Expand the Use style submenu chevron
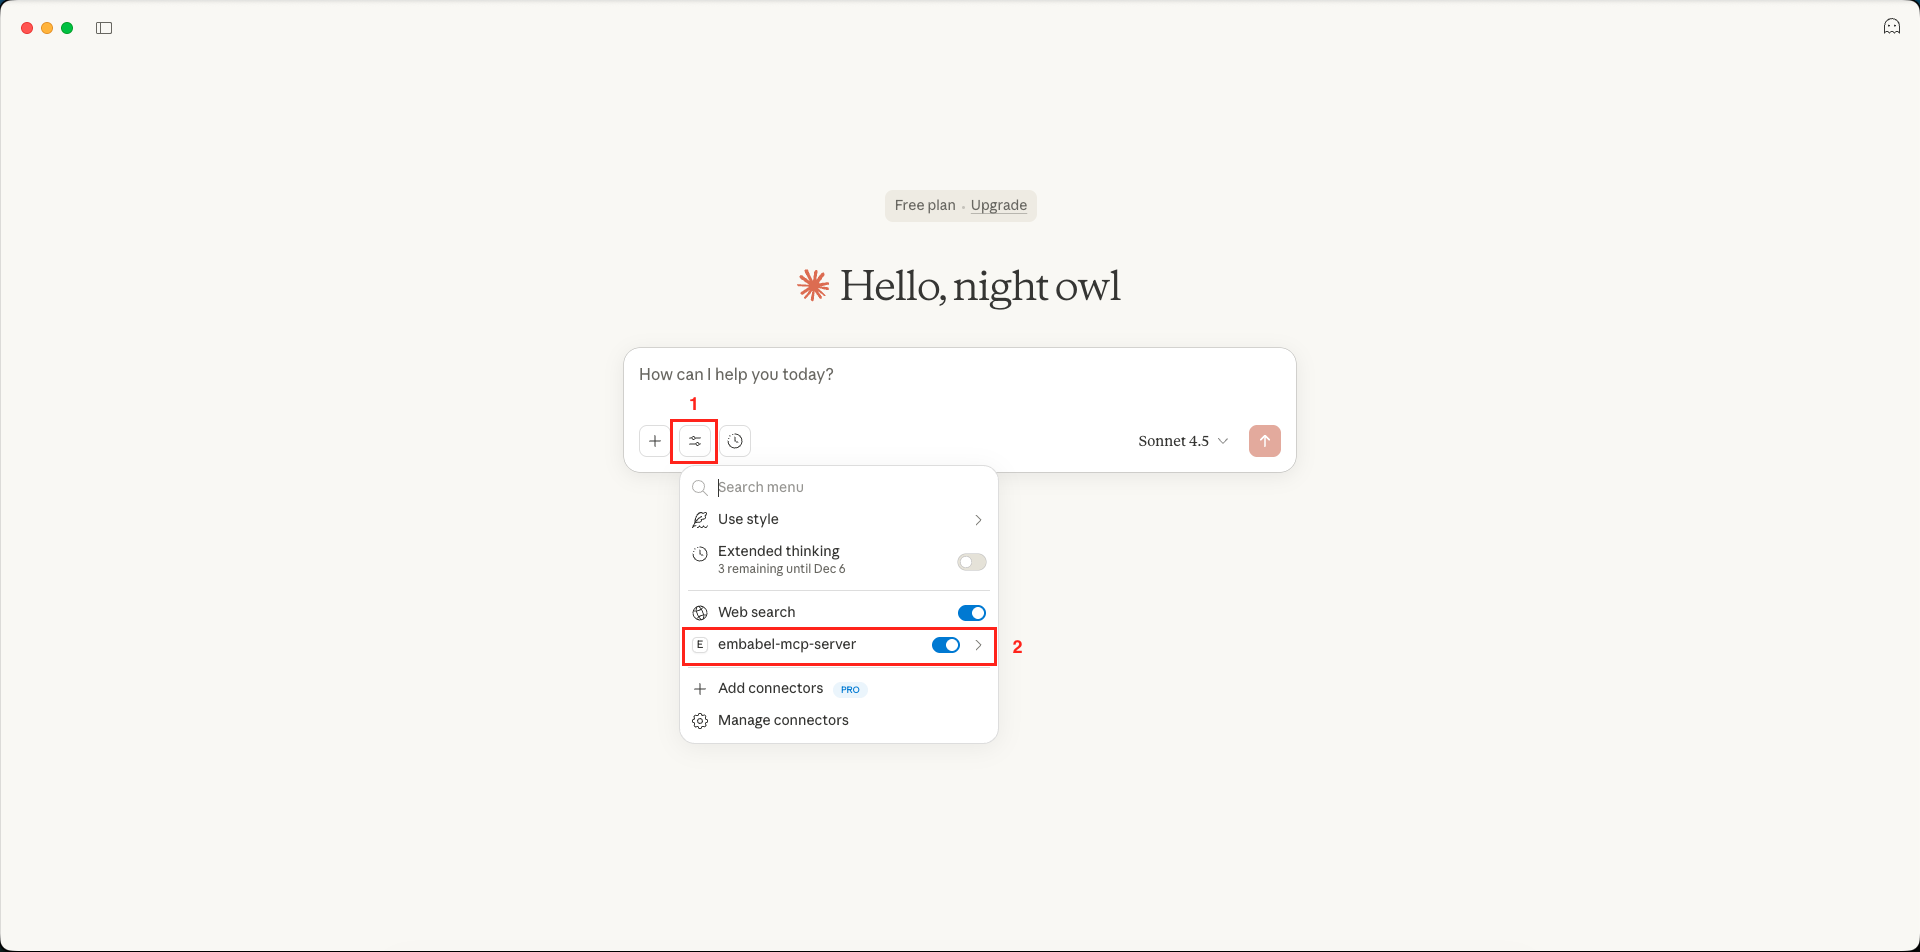Viewport: 1920px width, 952px height. (x=978, y=519)
